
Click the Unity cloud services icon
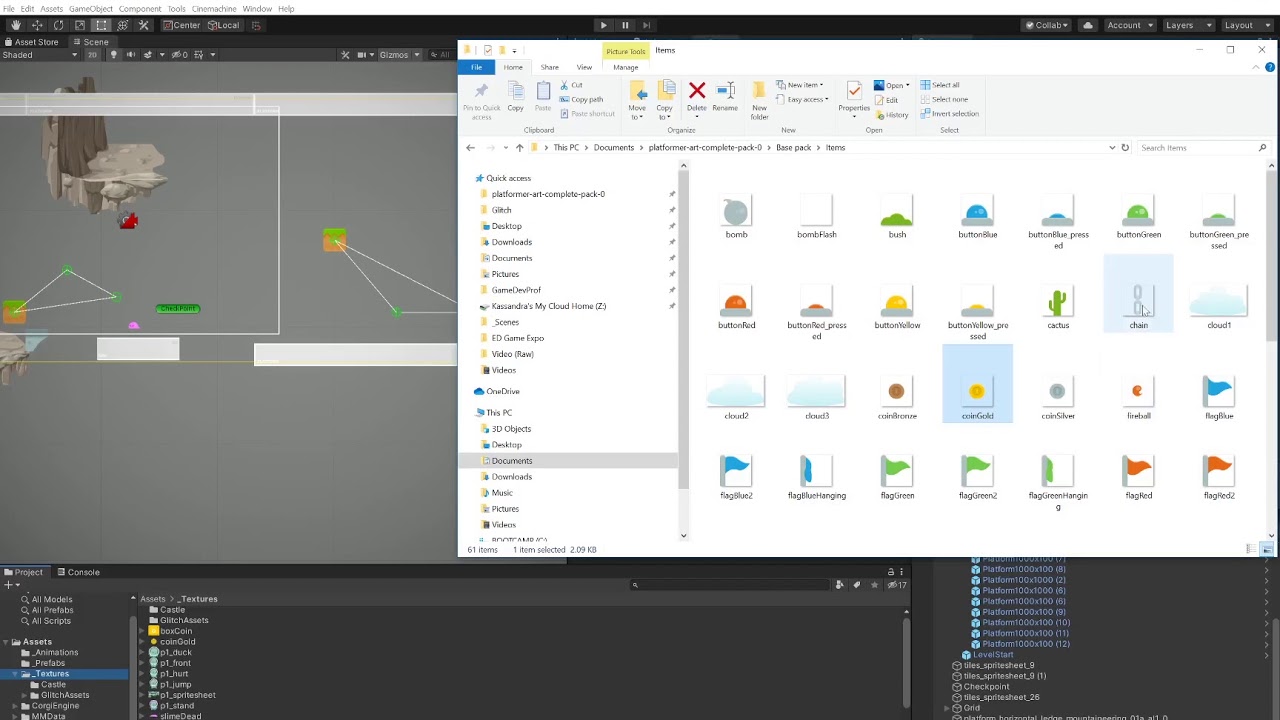point(1088,25)
